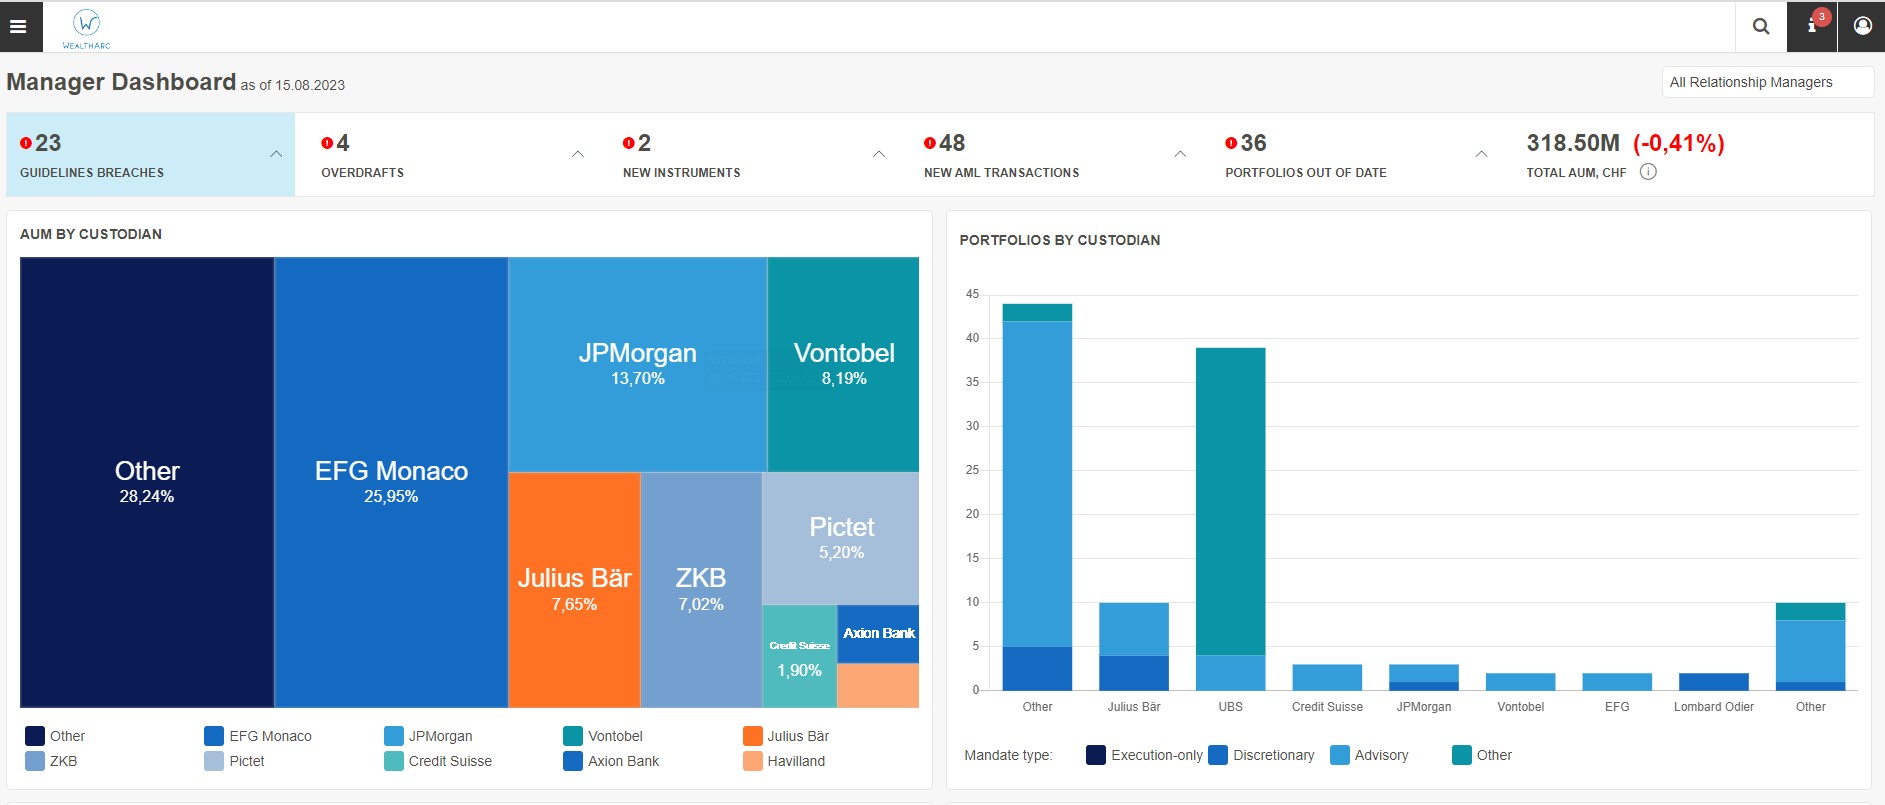
Task: Click red alert icon beside 4 overdrafts
Action: pos(327,143)
